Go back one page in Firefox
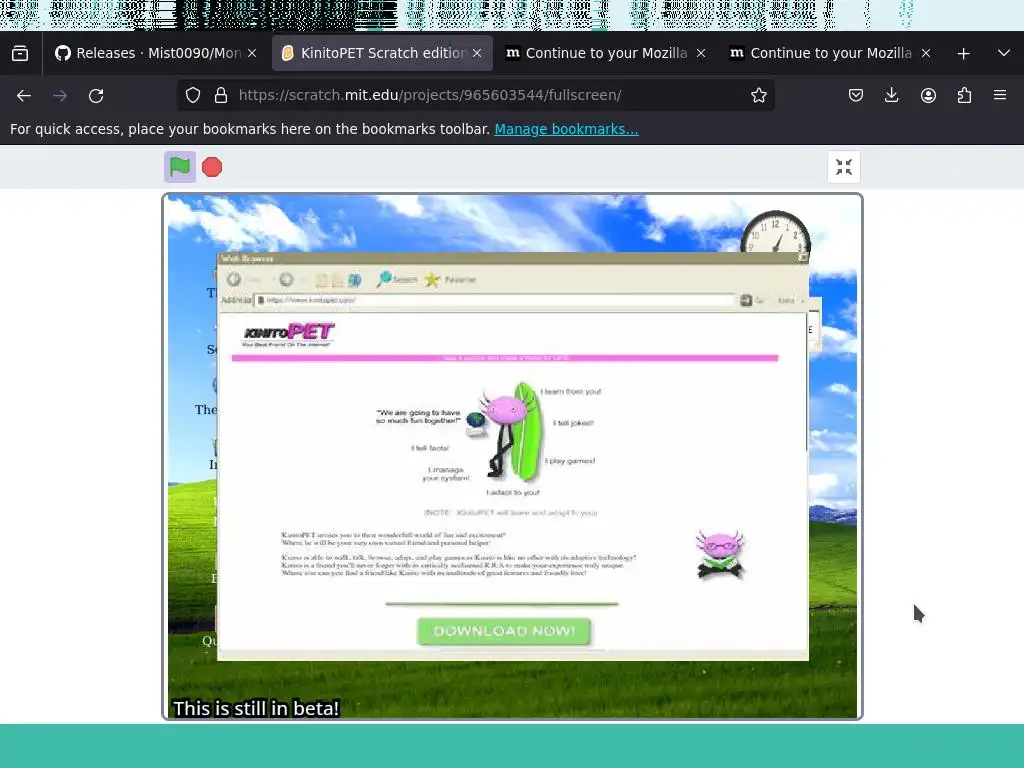Image resolution: width=1024 pixels, height=768 pixels. pyautogui.click(x=24, y=96)
